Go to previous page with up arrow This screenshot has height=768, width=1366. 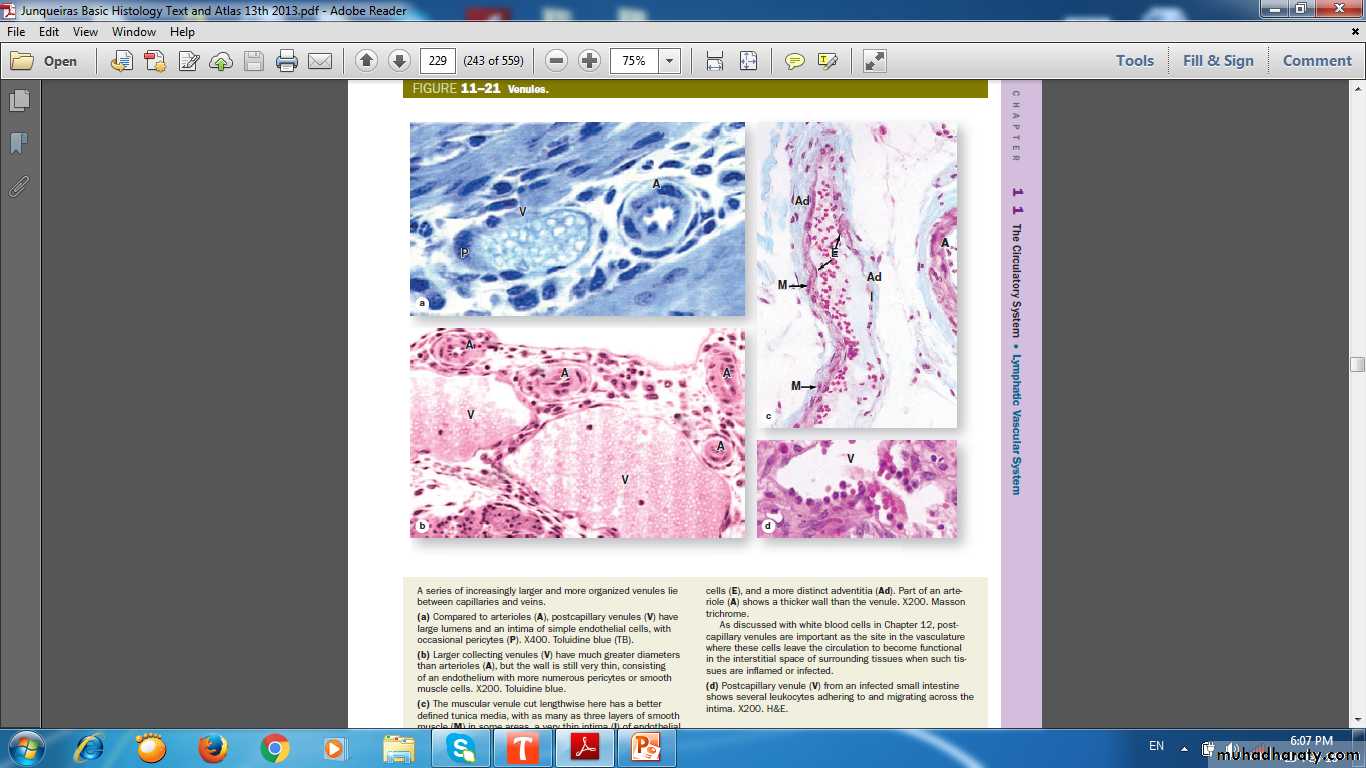[x=366, y=61]
